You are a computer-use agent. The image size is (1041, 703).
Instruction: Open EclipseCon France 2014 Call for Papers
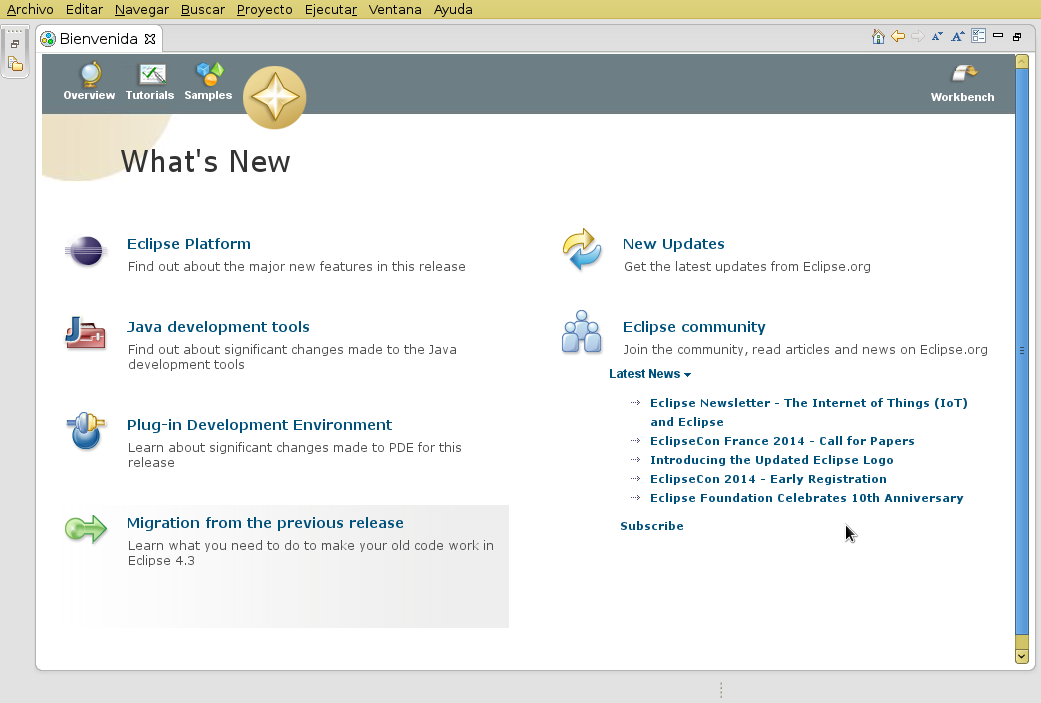coord(782,441)
